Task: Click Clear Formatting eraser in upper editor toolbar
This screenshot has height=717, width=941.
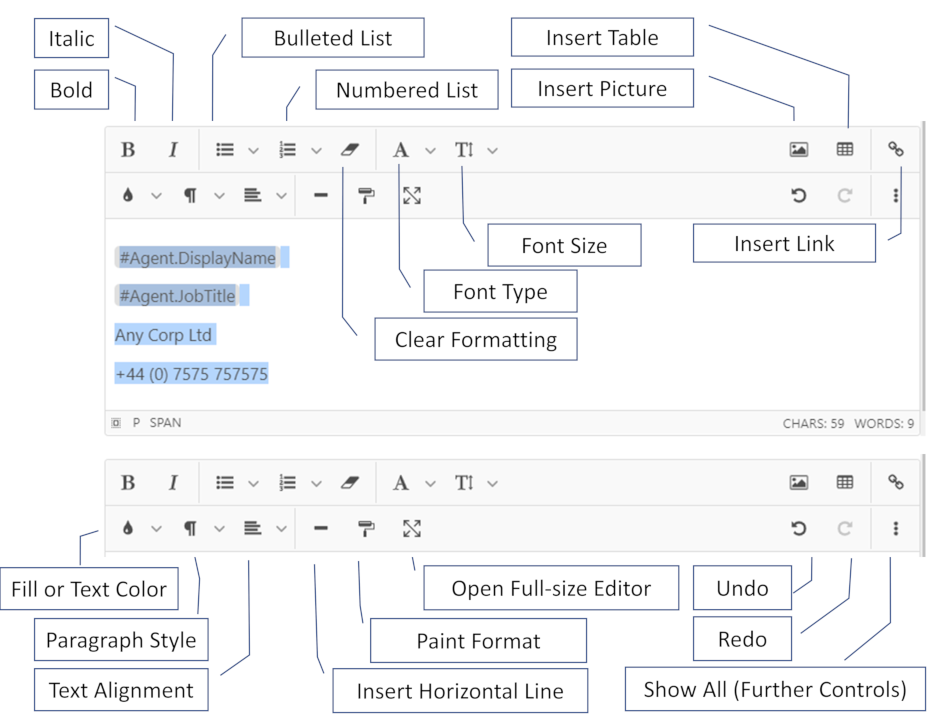Action: 350,149
